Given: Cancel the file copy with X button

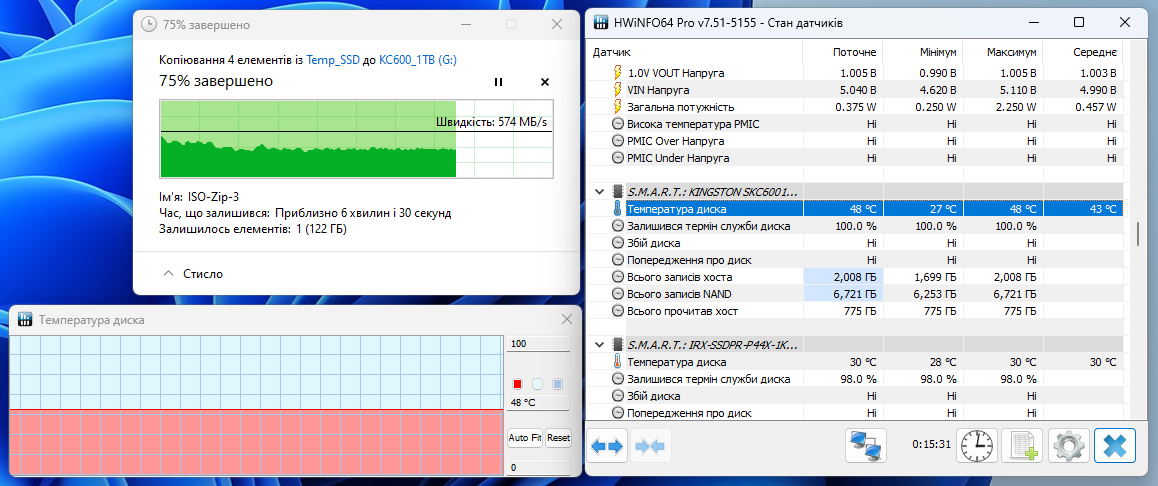Looking at the screenshot, I should 545,82.
